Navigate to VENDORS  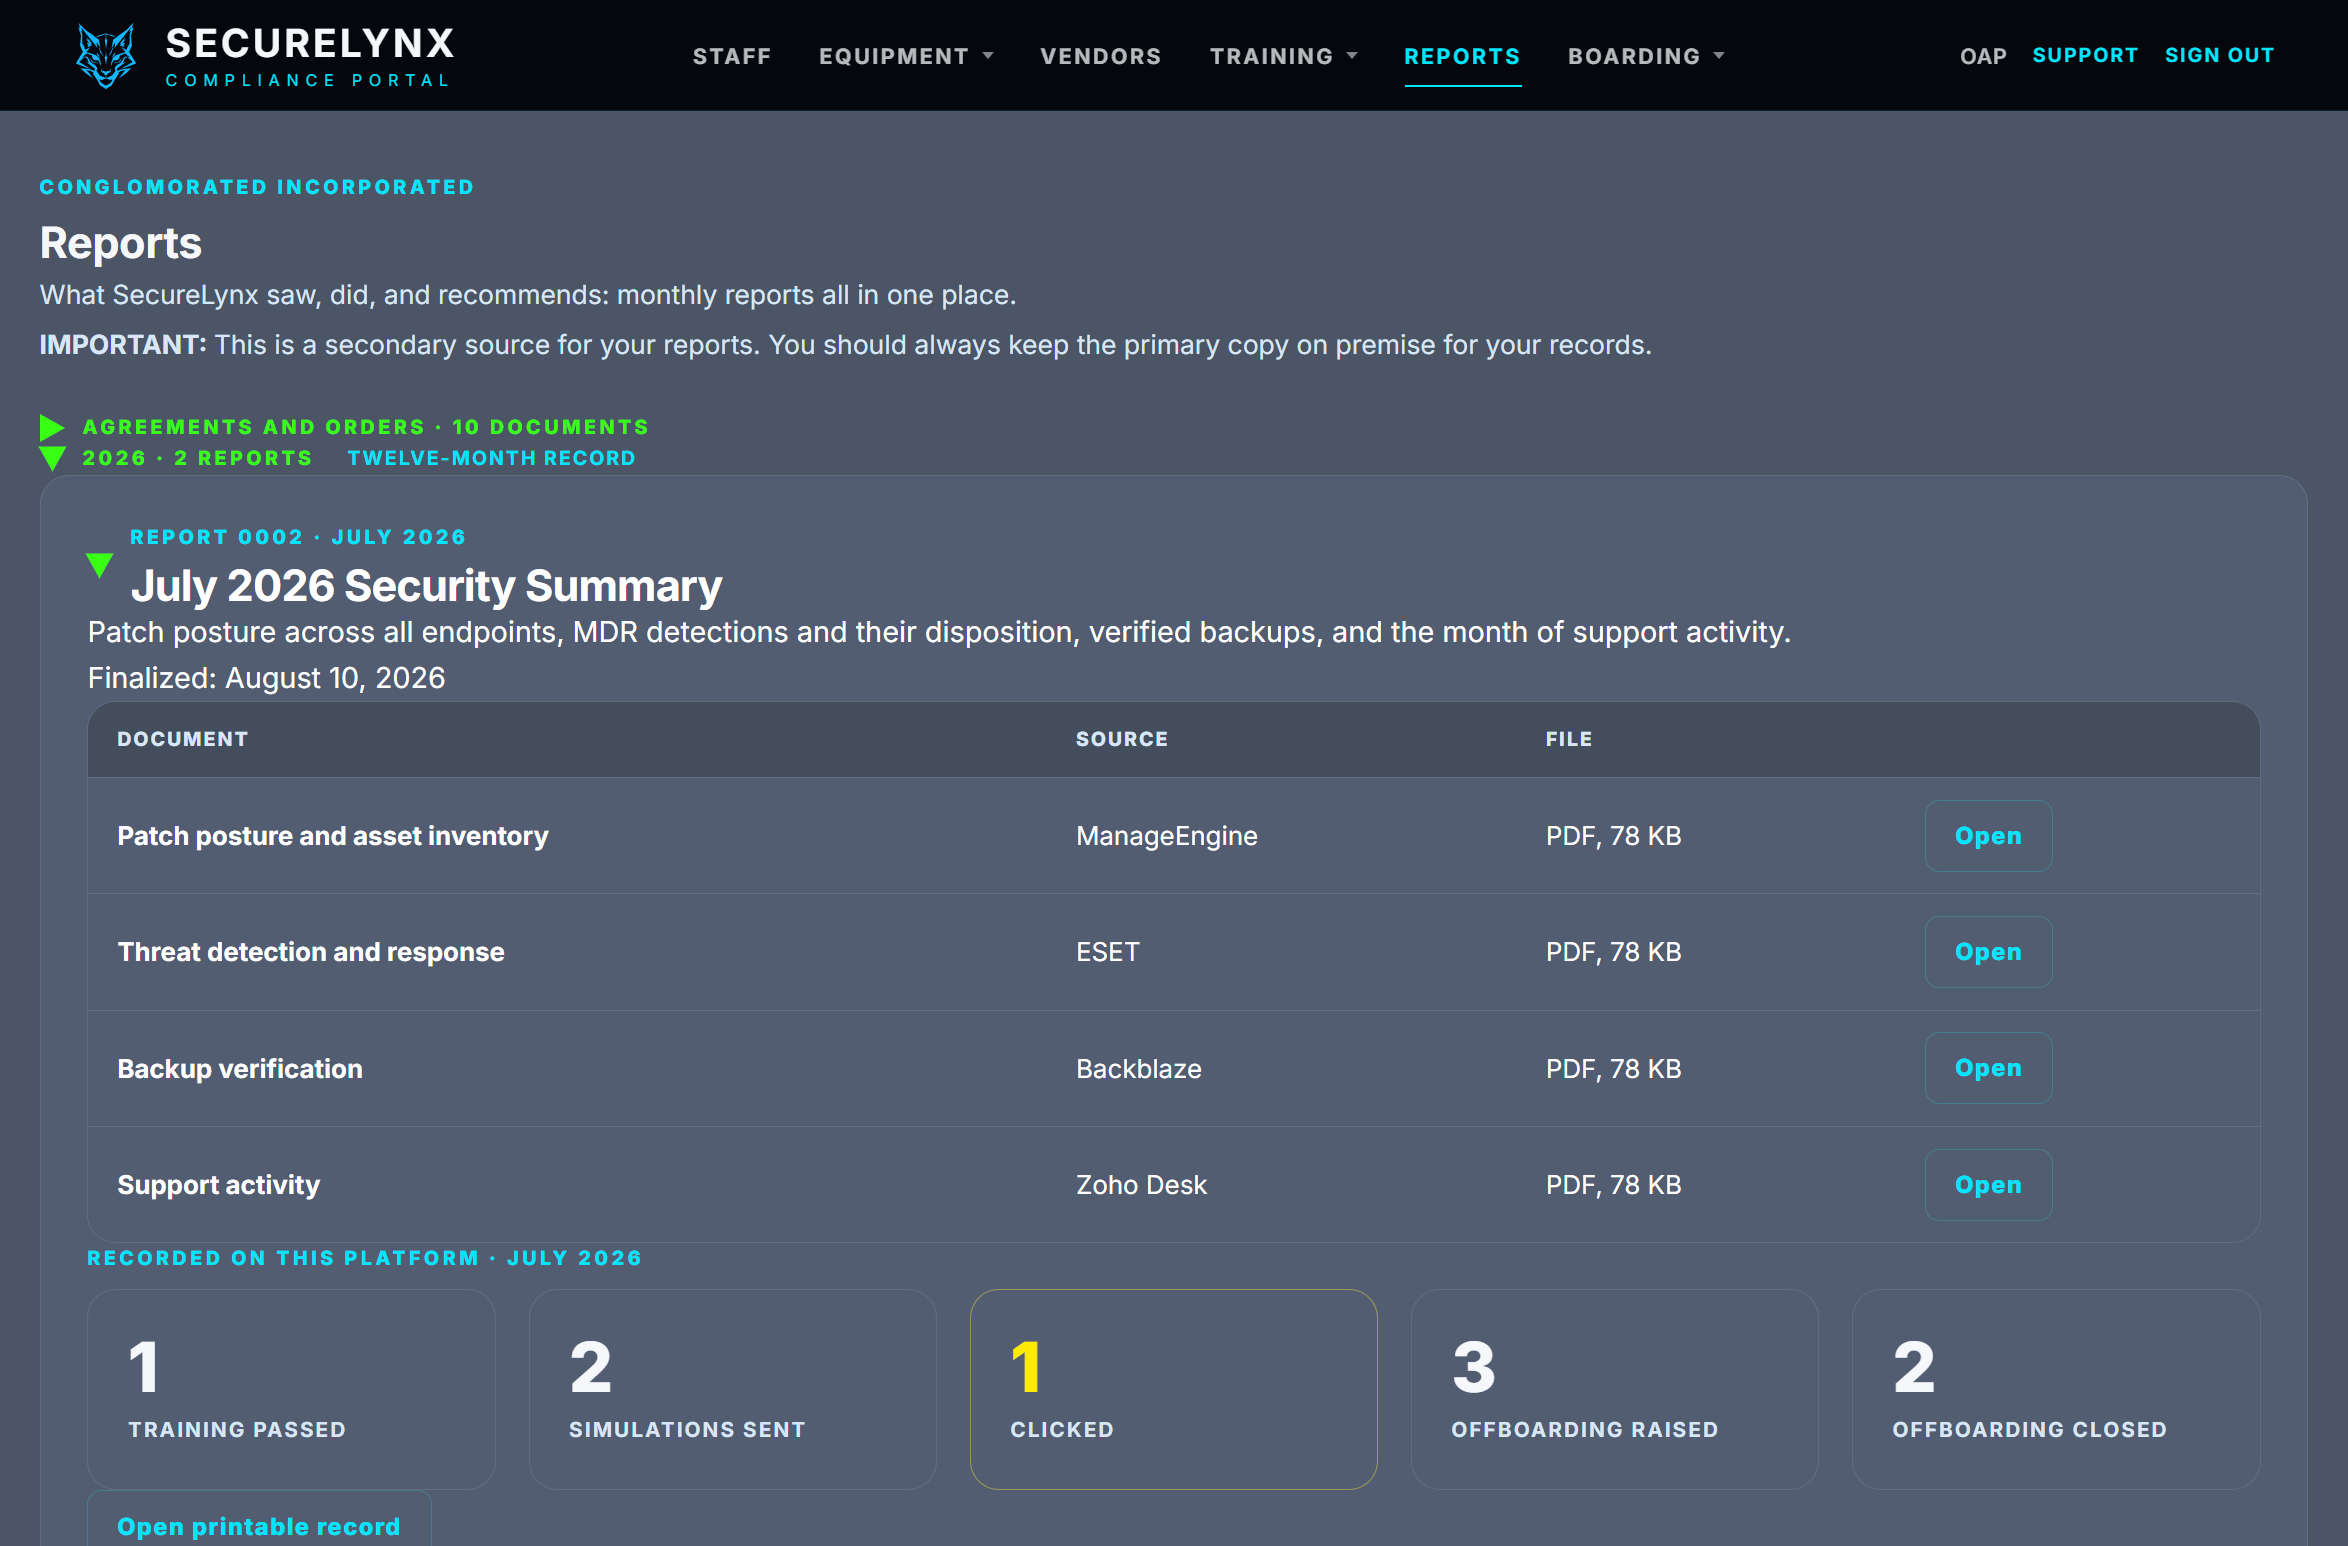click(1101, 56)
